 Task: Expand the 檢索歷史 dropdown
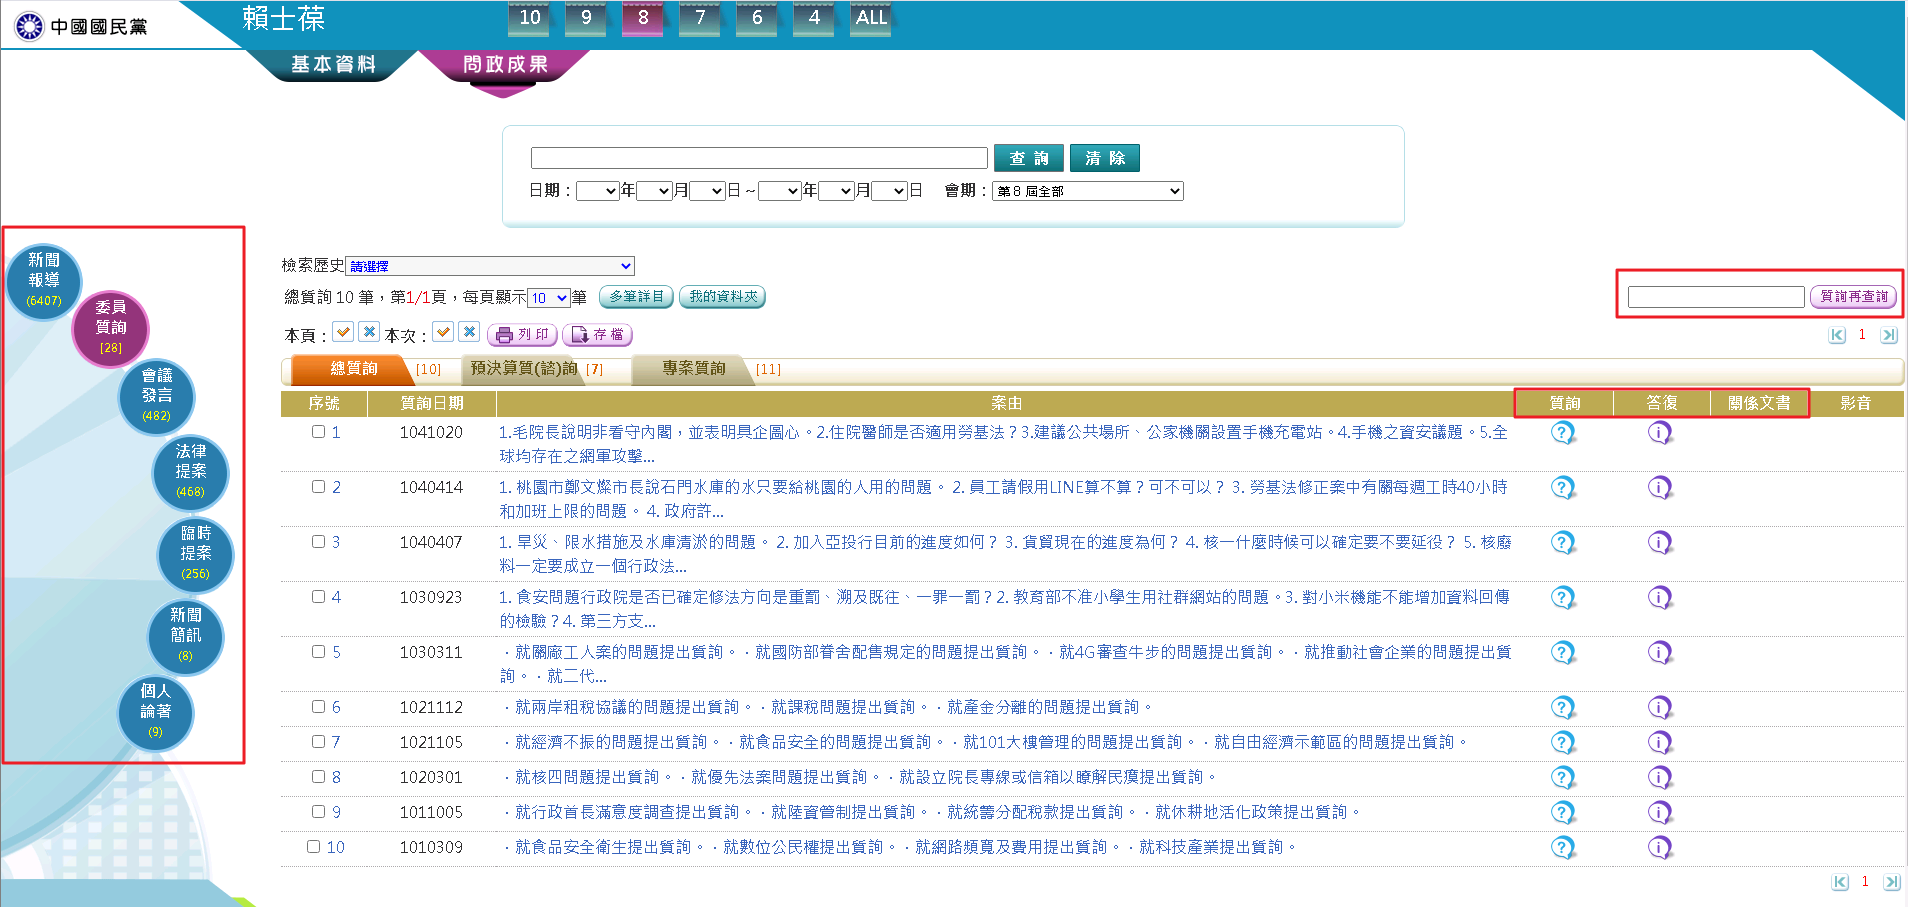[x=490, y=266]
